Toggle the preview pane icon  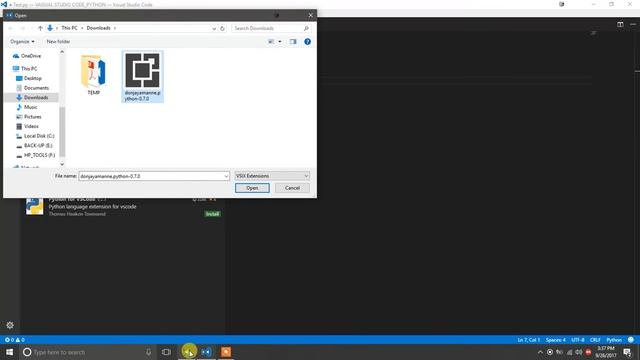click(x=293, y=41)
